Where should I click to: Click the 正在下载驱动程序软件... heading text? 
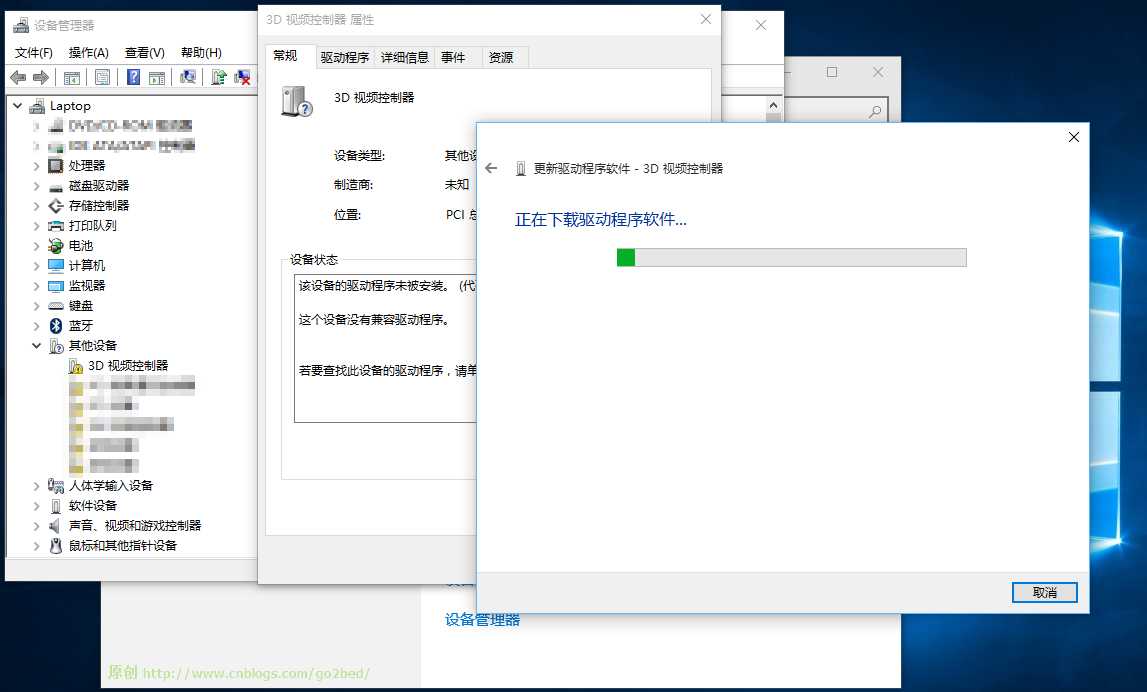(601, 220)
